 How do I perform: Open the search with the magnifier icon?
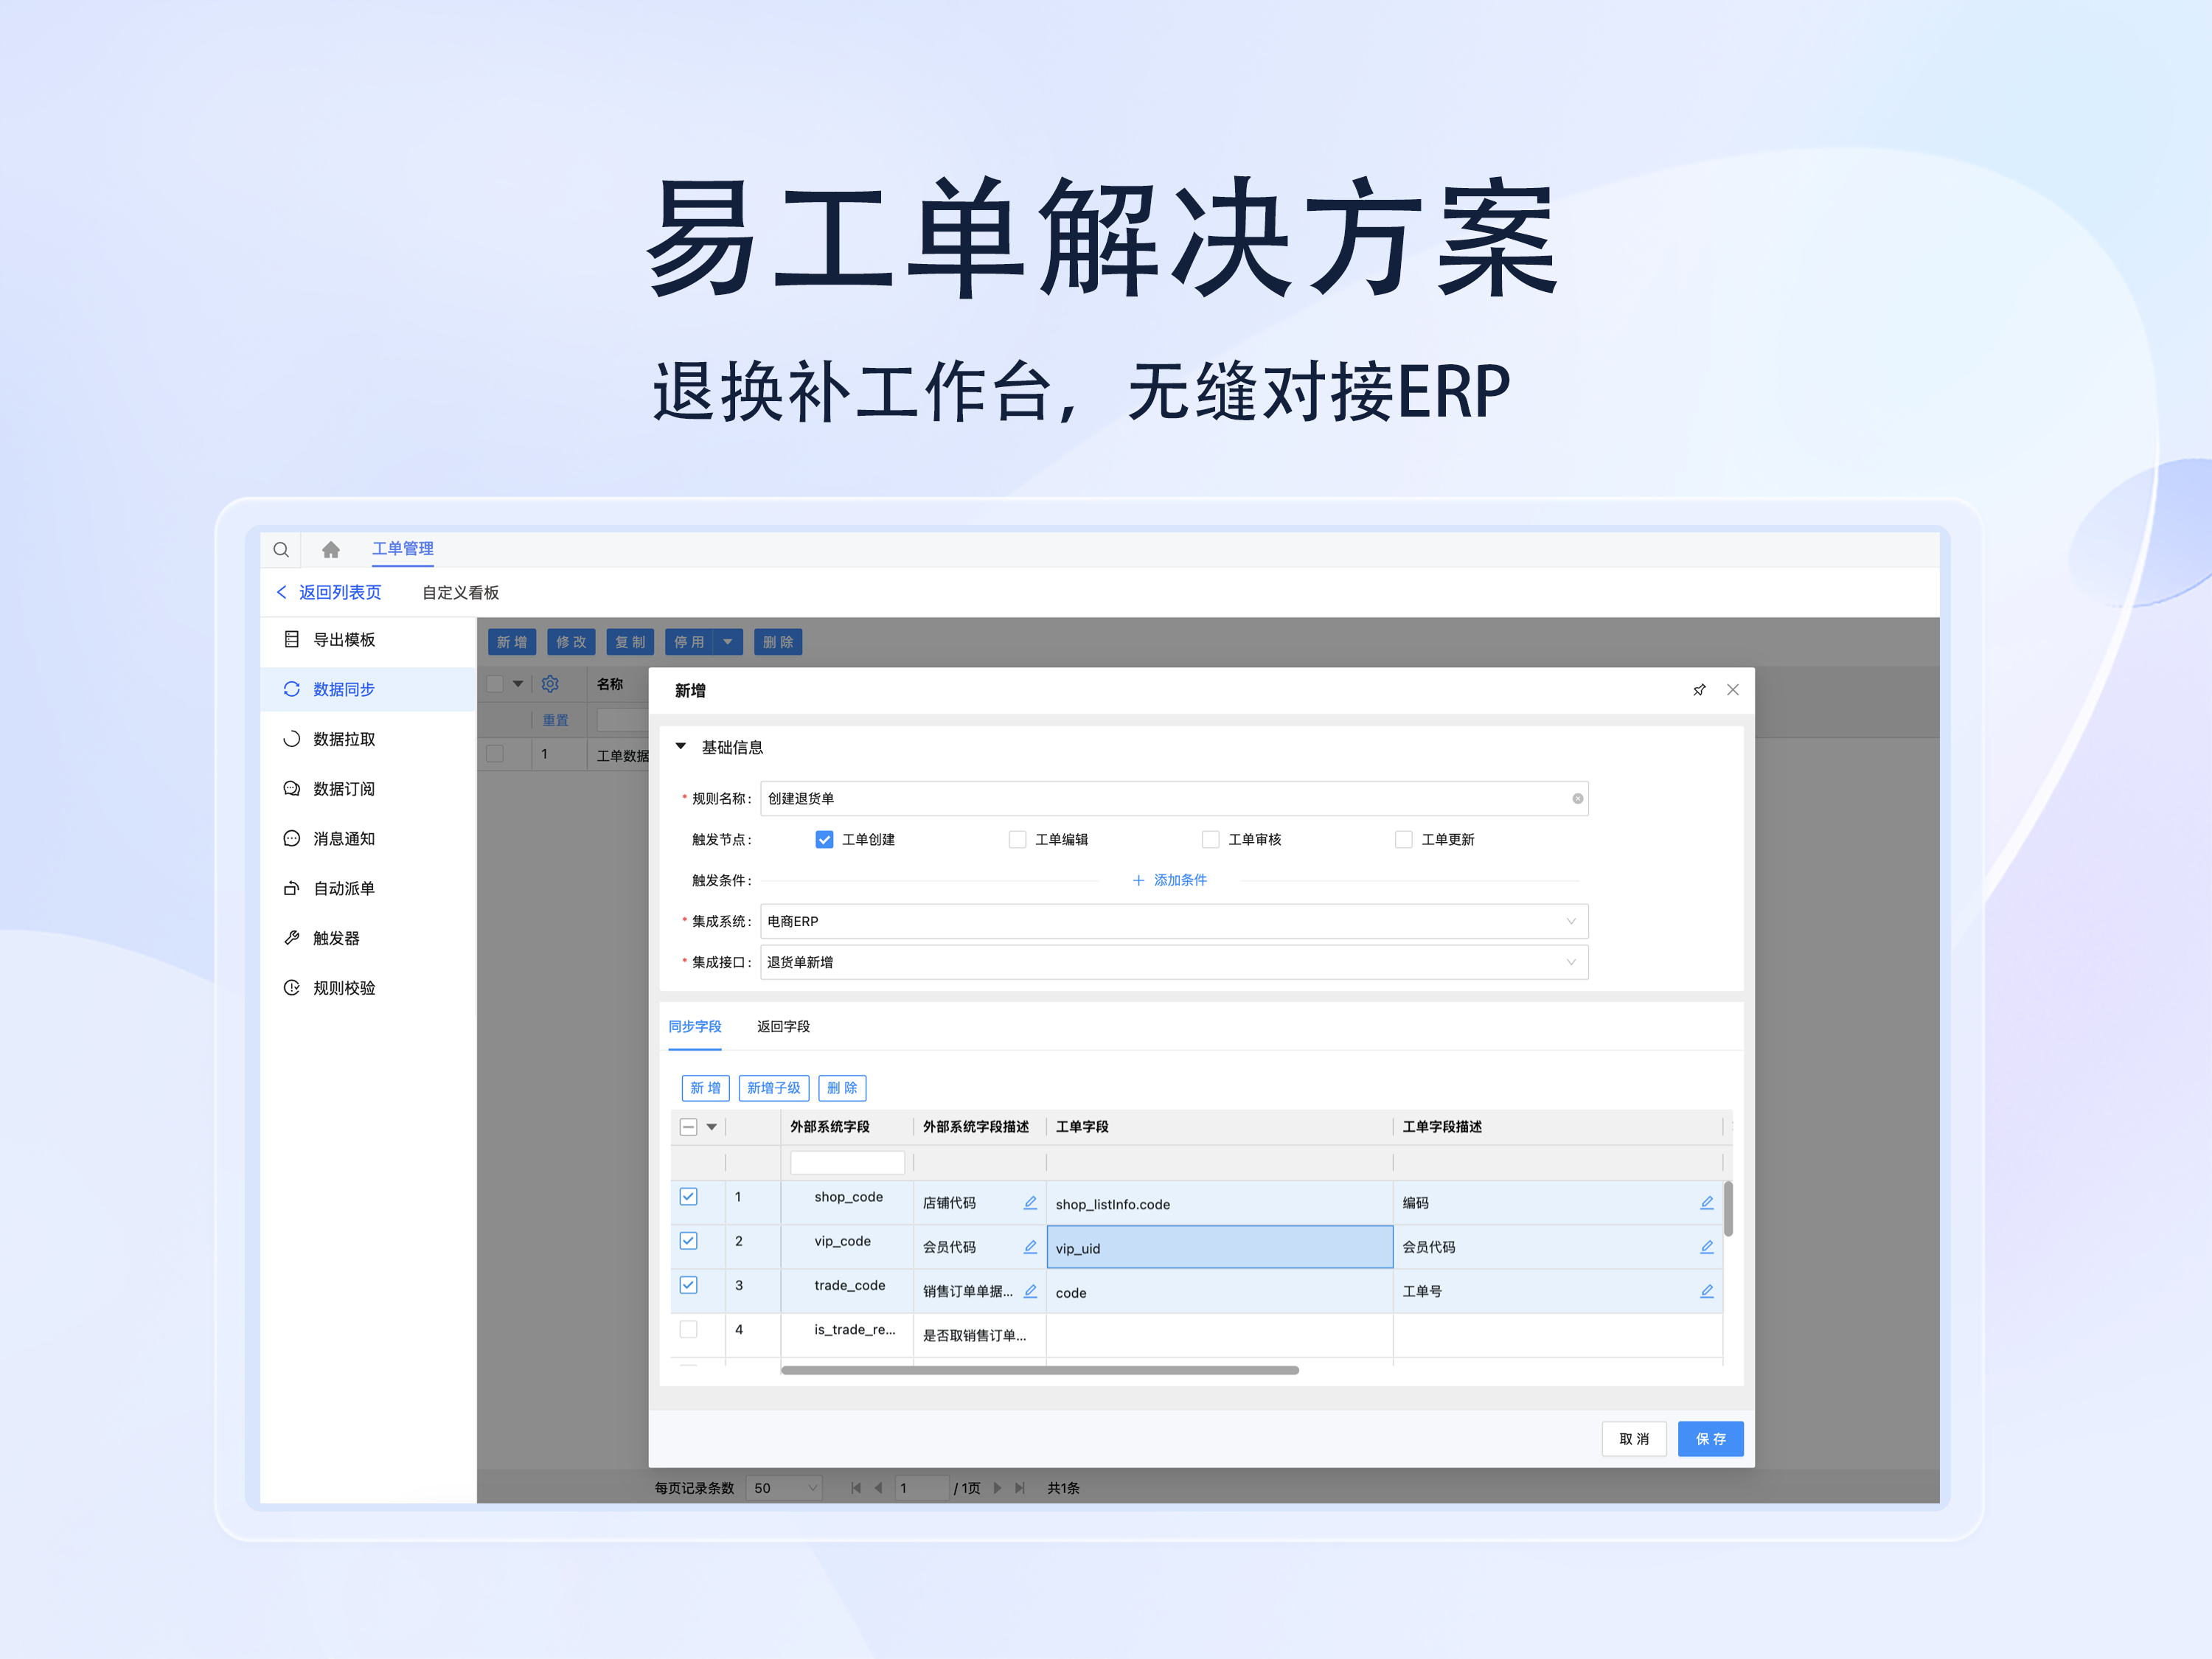[x=281, y=549]
